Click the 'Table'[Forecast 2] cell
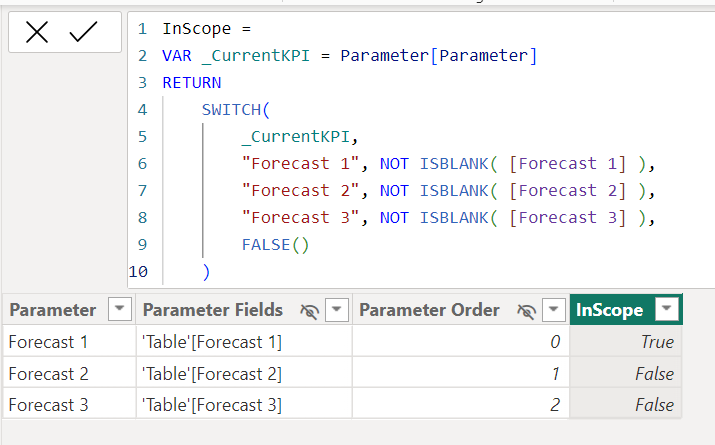 pos(244,373)
